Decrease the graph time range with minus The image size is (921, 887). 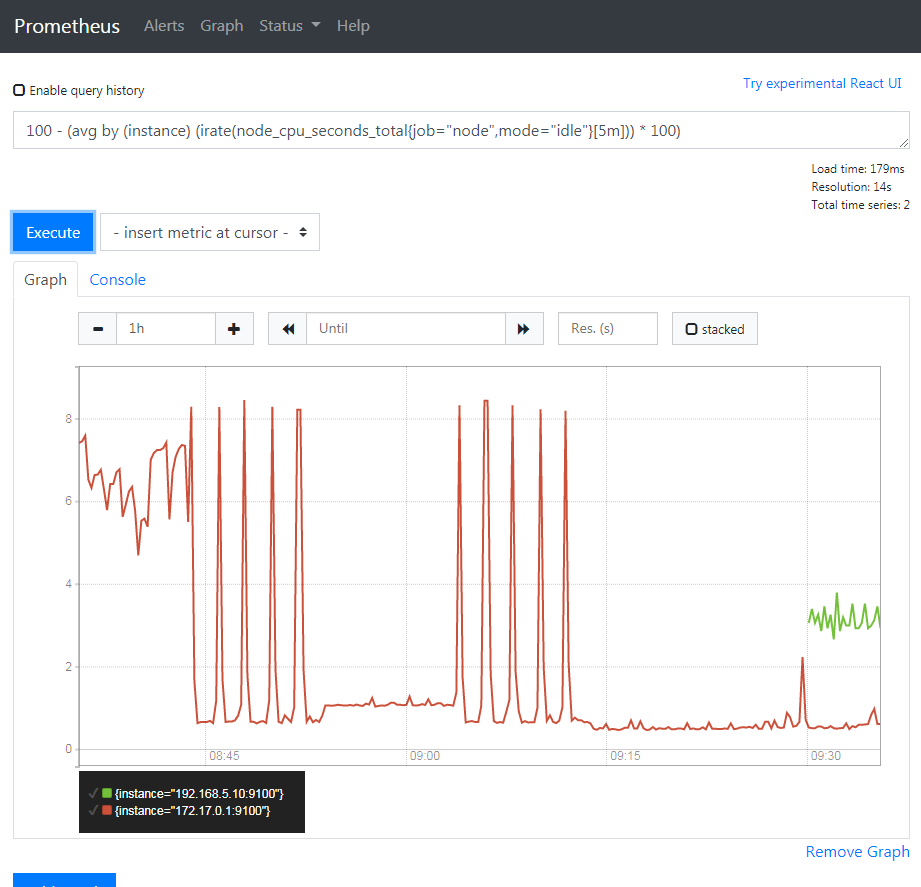[x=98, y=328]
